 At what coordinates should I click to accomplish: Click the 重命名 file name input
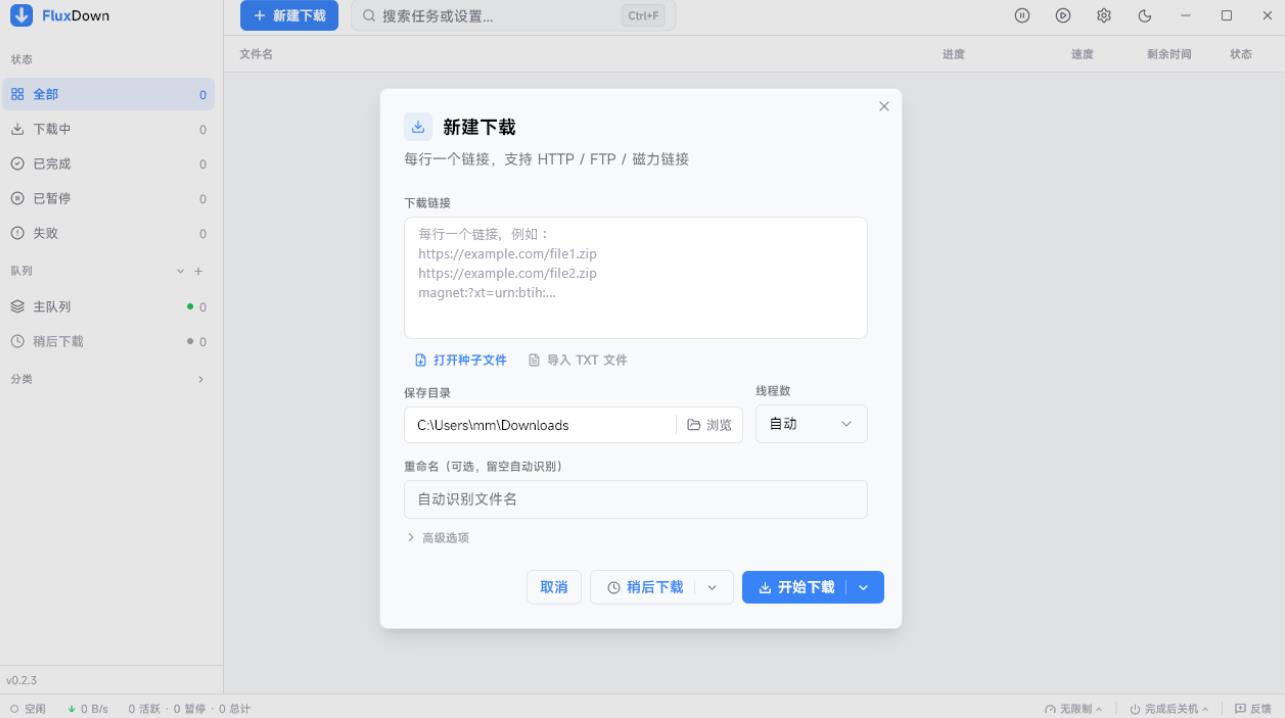tap(635, 499)
